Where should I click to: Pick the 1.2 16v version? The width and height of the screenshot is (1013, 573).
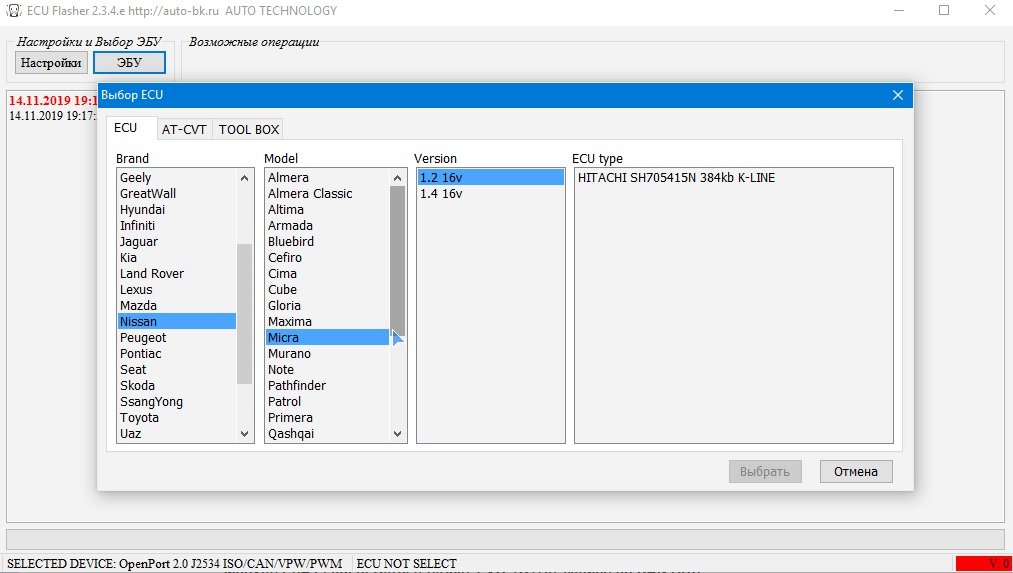491,178
